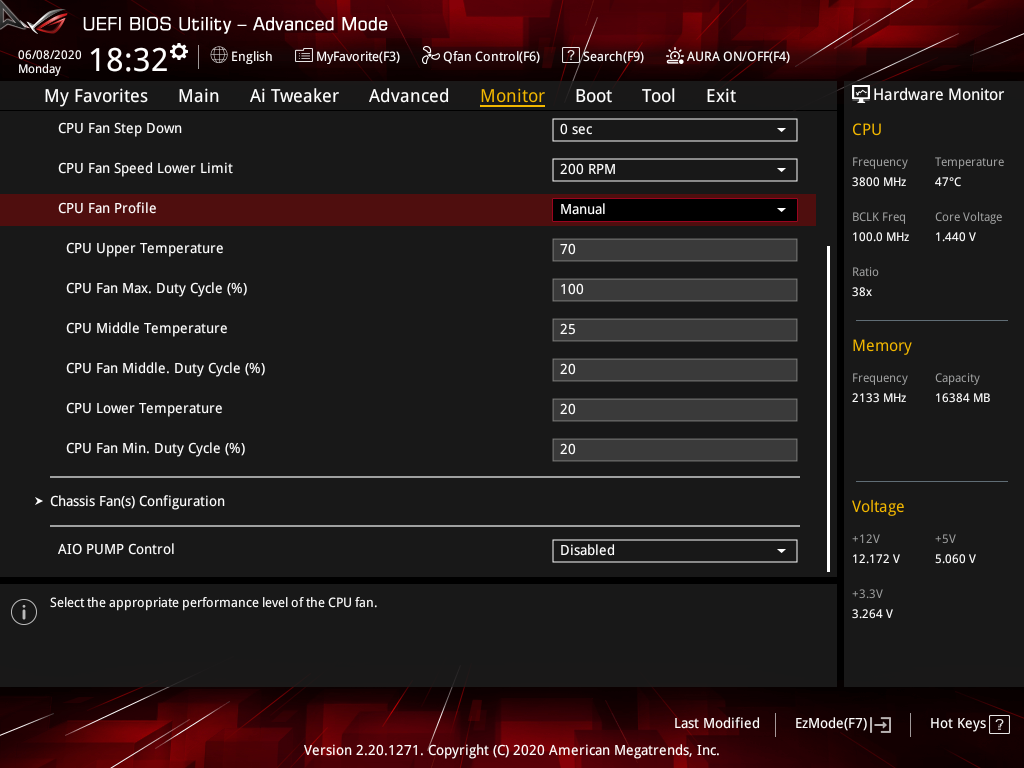Click the Core Voltage 1.440 V value
The image size is (1024, 768).
[955, 237]
